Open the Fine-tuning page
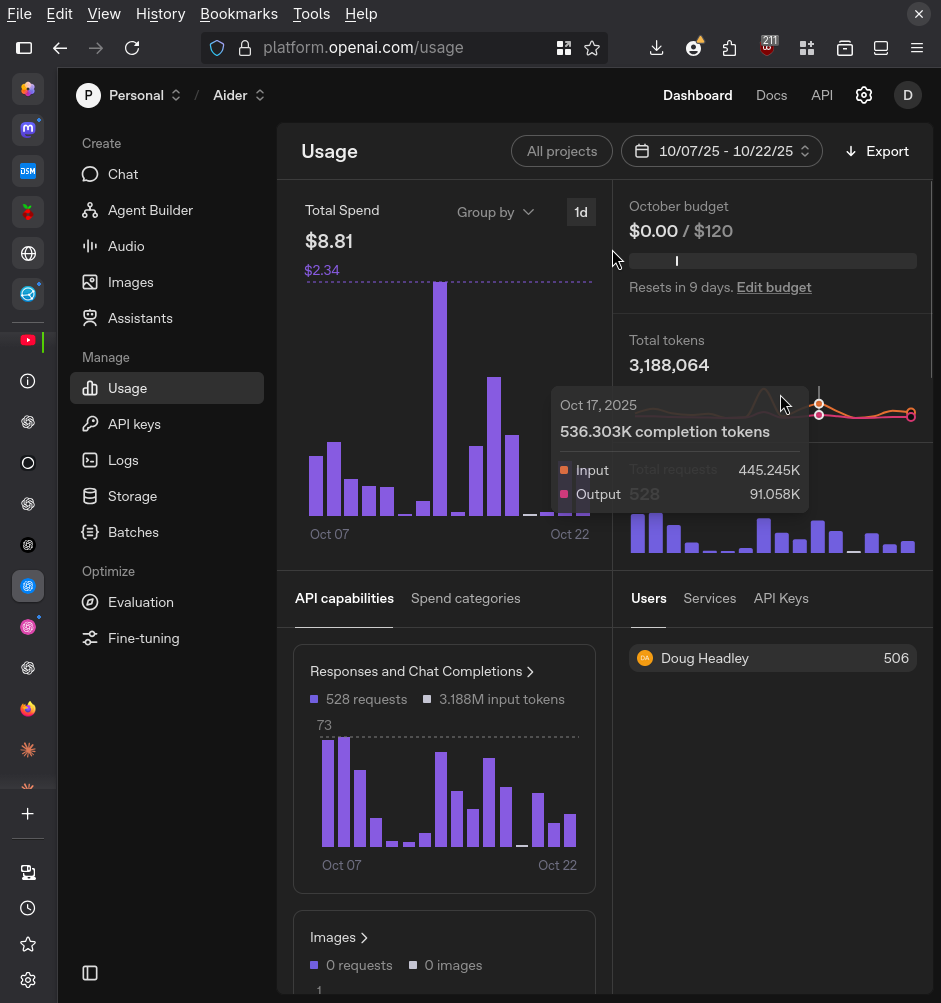 tap(143, 638)
